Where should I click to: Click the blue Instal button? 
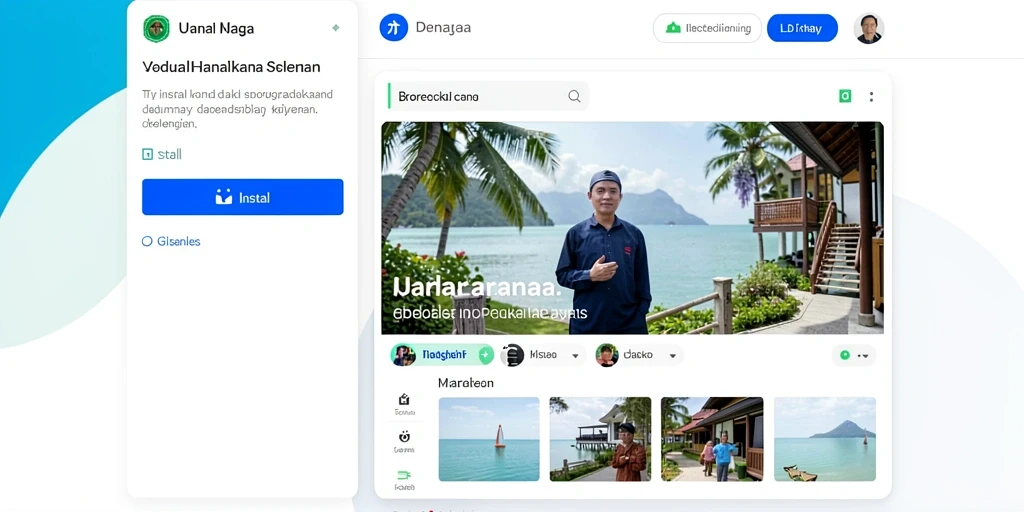(x=242, y=197)
